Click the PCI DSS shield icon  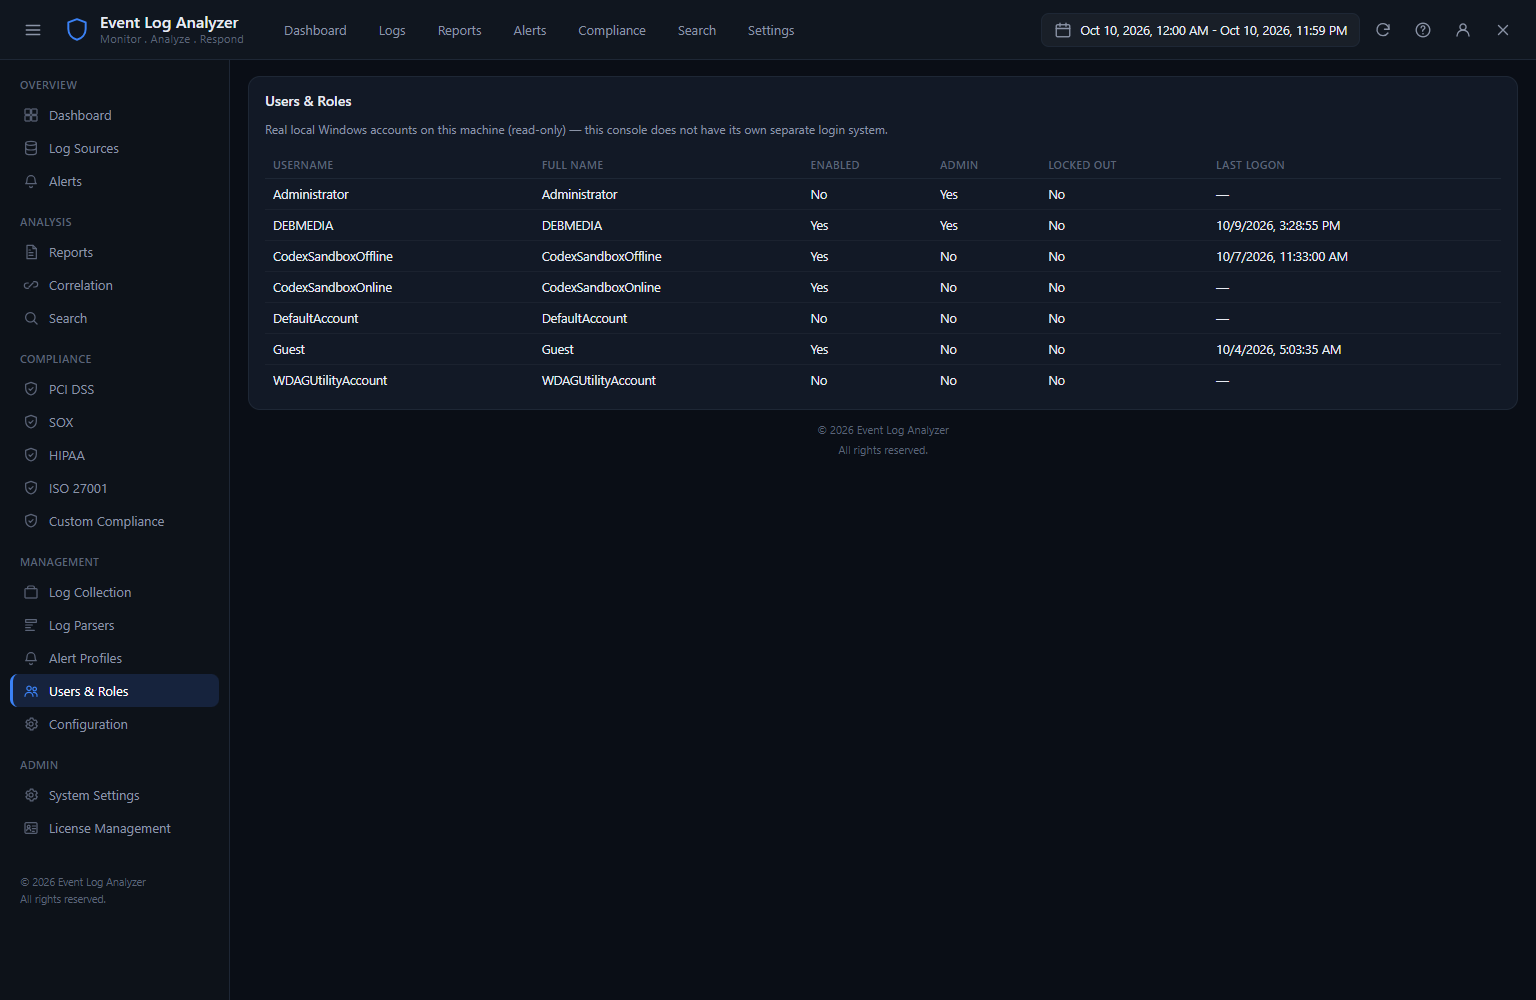[x=31, y=389]
